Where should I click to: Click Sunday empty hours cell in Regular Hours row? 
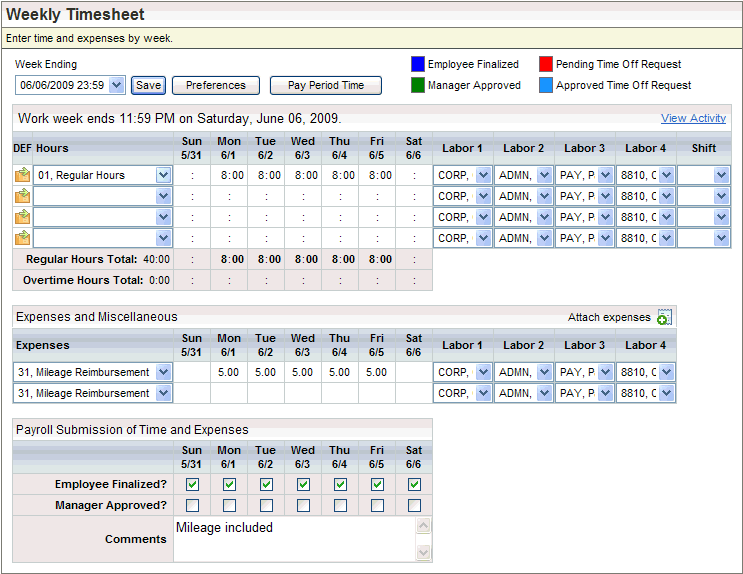tap(192, 175)
